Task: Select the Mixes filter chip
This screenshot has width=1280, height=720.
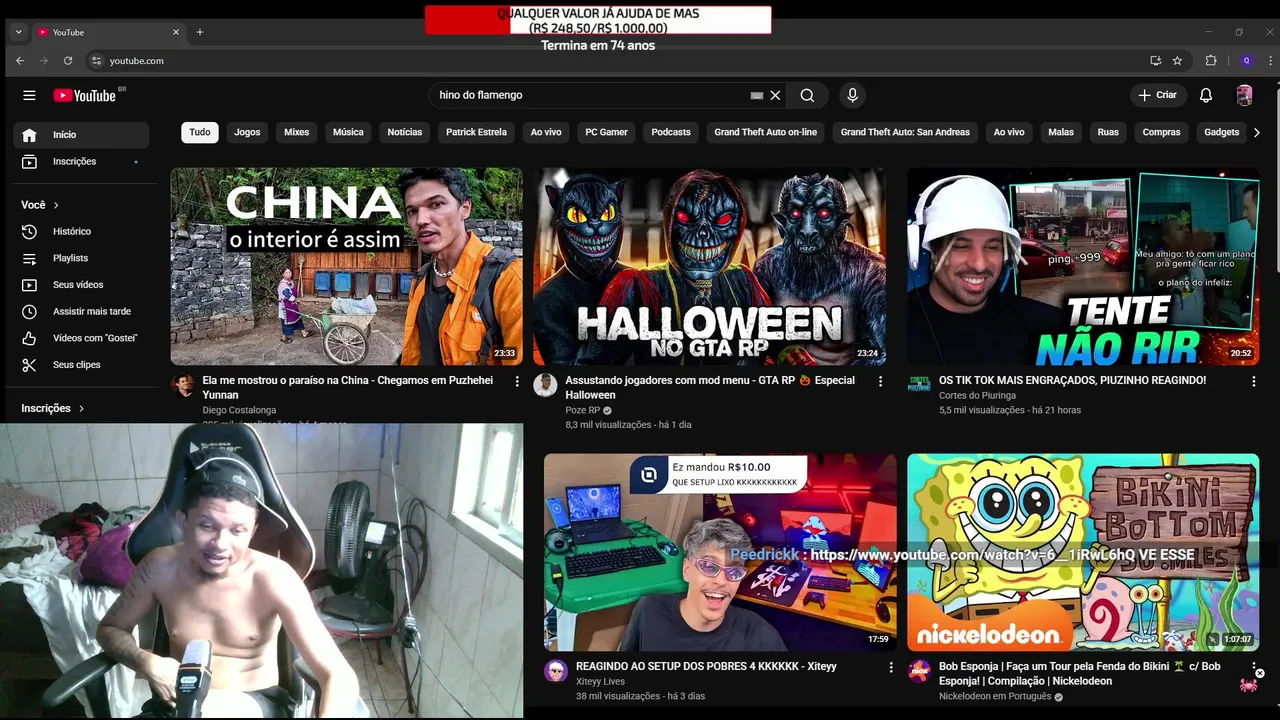Action: (x=296, y=132)
